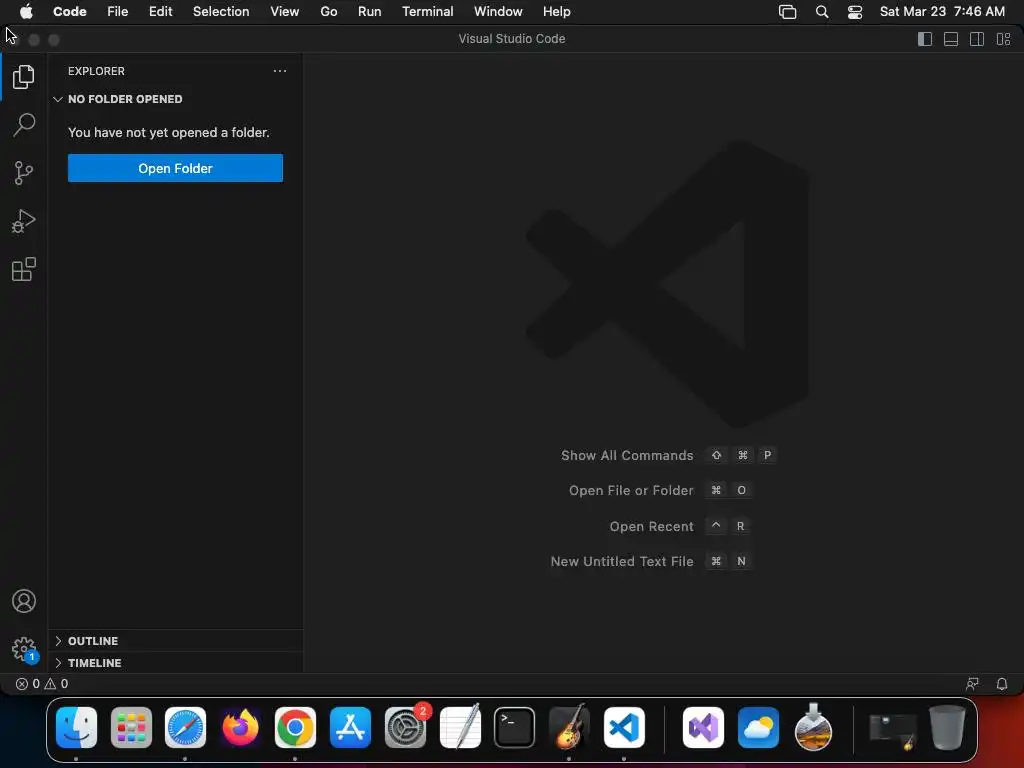1024x768 pixels.
Task: Open Finder from the Dock
Action: pyautogui.click(x=76, y=728)
